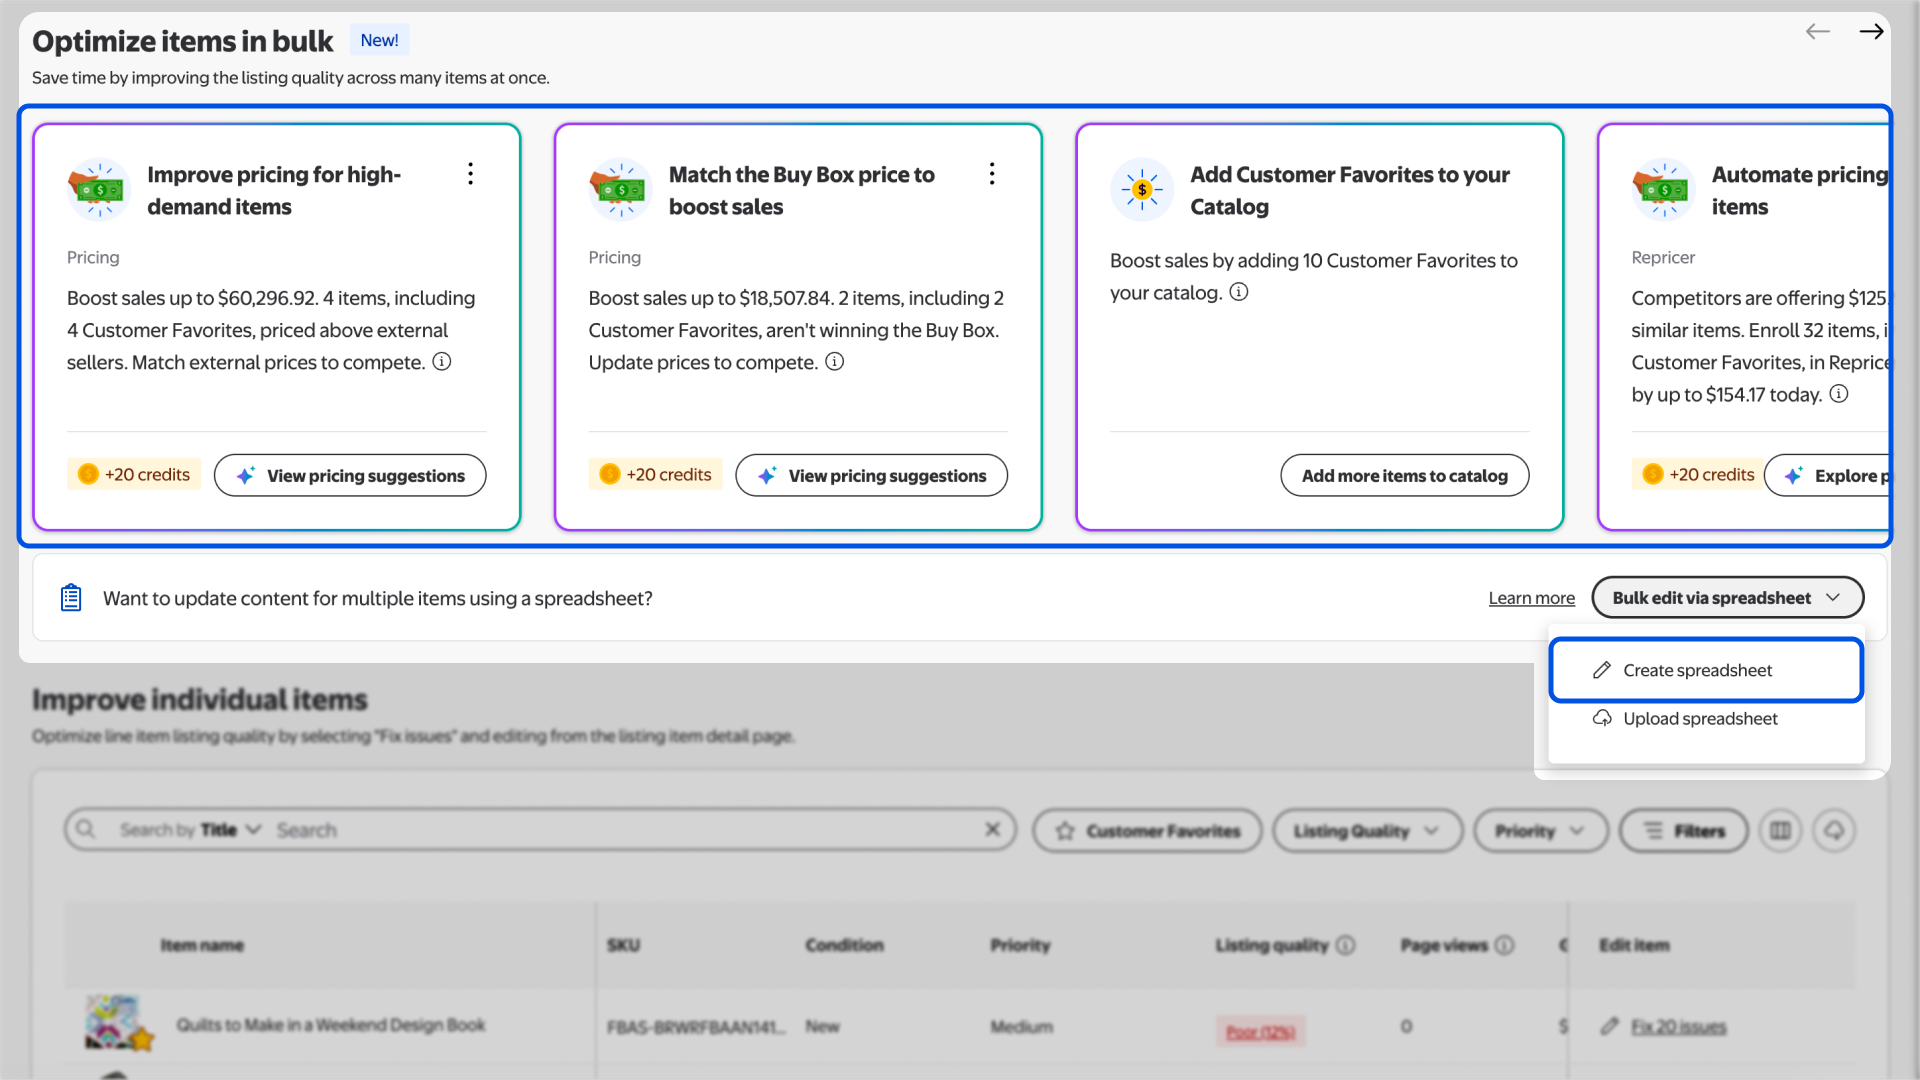The image size is (1920, 1080).
Task: Go to previous carousel cards arrow
Action: point(1818,32)
